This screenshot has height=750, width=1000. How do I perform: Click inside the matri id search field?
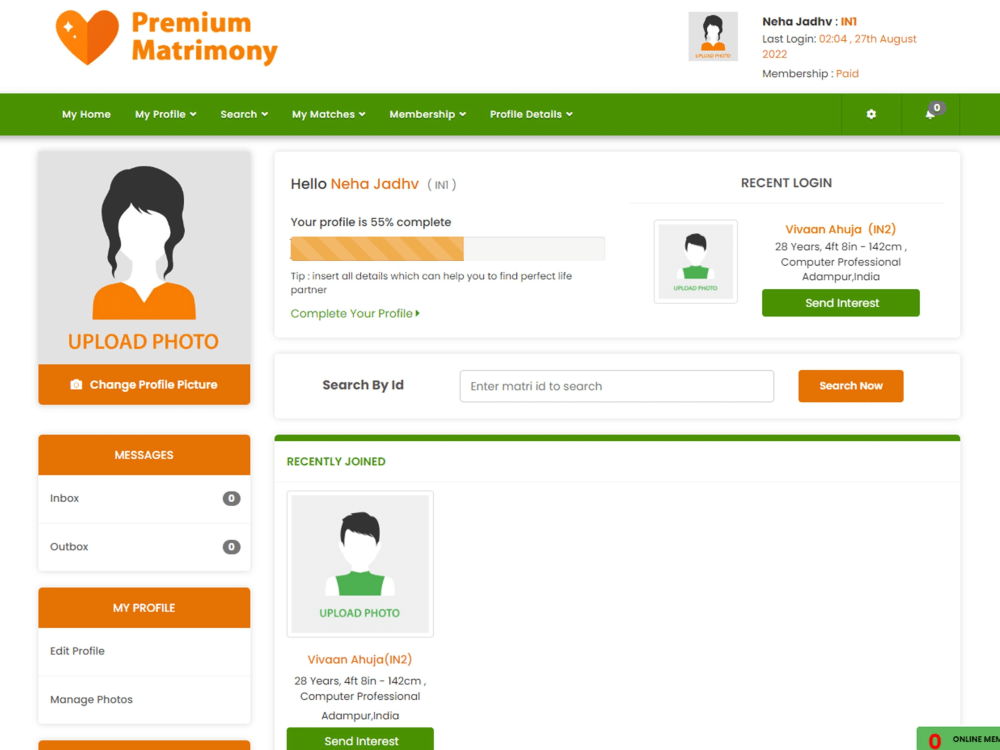[x=616, y=386]
